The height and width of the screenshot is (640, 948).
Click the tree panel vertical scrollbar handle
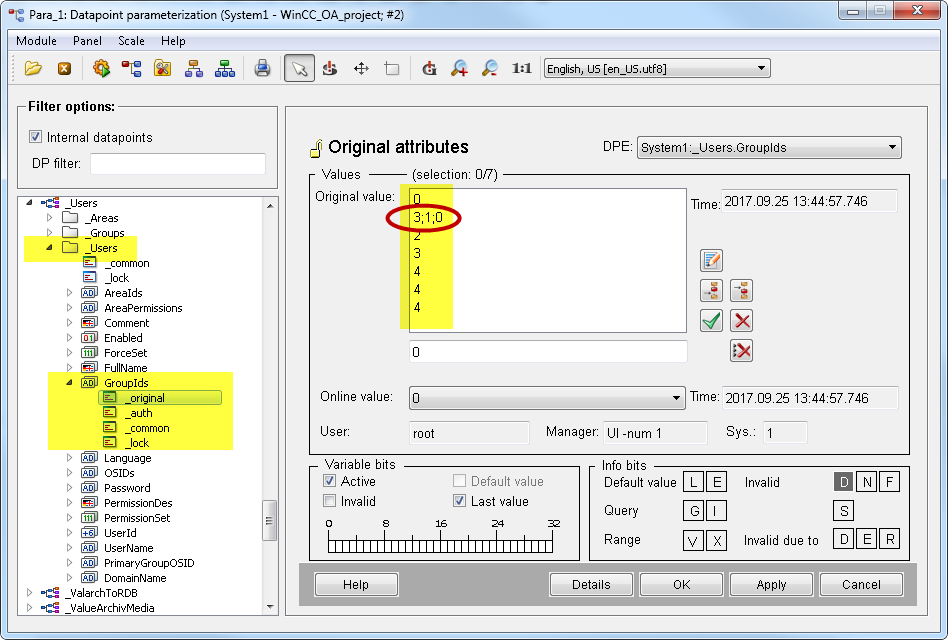click(x=269, y=520)
